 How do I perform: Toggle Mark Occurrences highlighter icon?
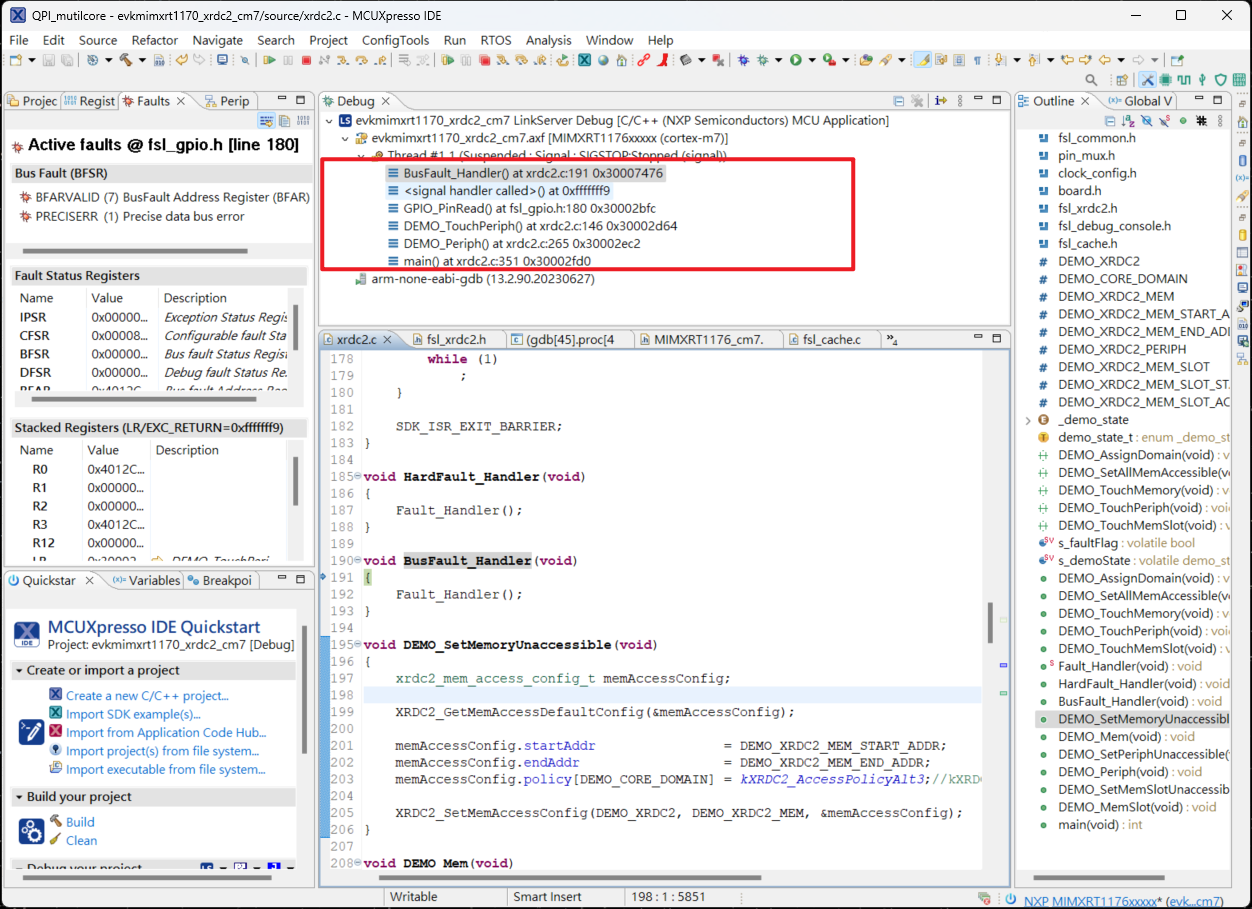(923, 60)
